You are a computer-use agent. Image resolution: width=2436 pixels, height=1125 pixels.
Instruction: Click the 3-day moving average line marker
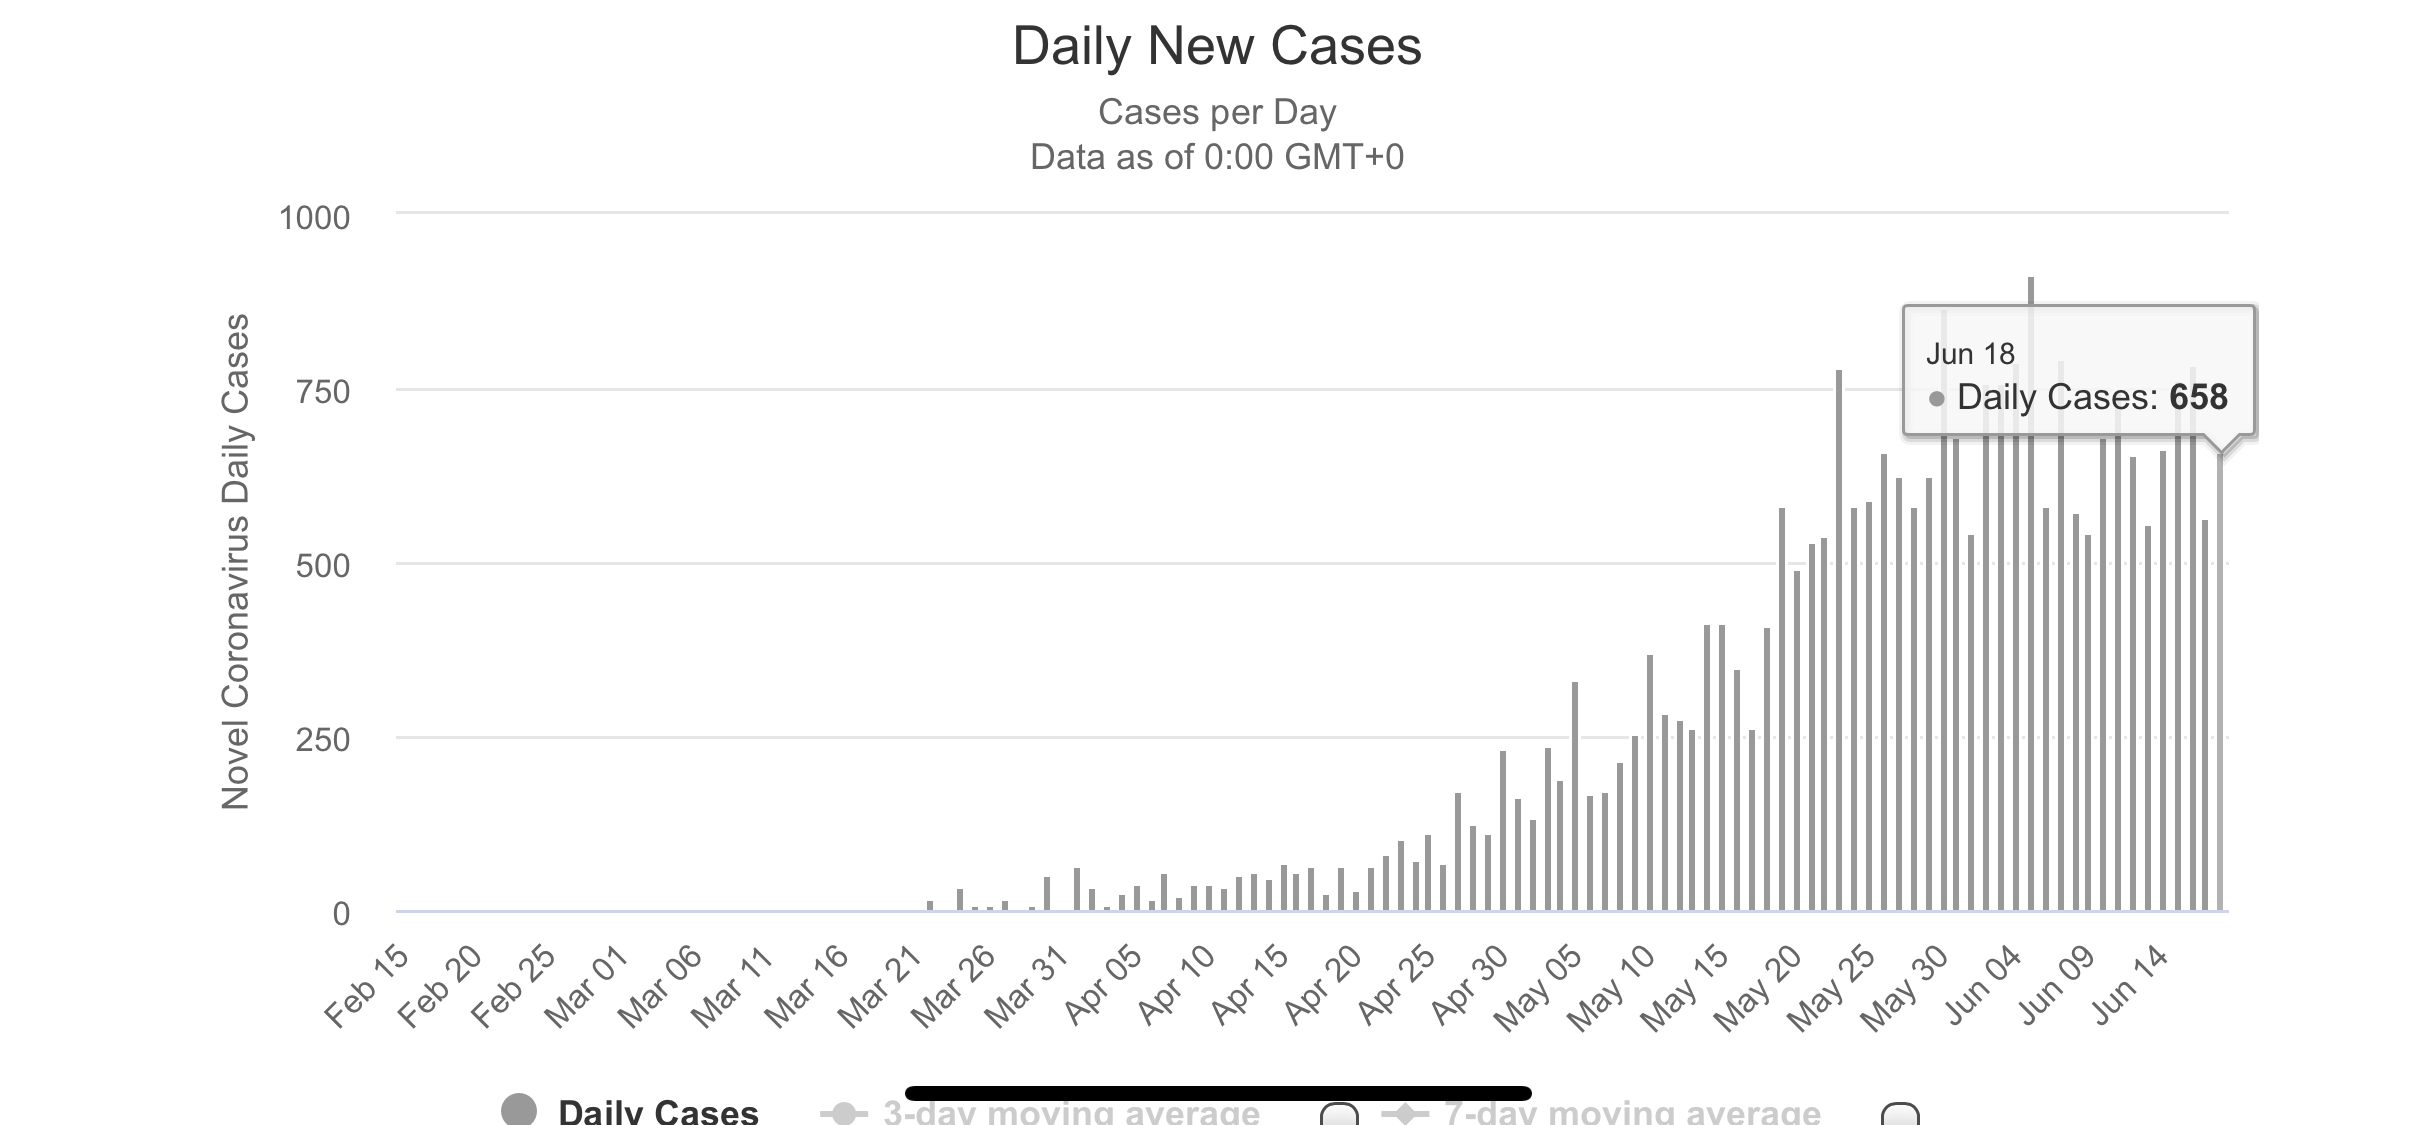click(x=843, y=1113)
